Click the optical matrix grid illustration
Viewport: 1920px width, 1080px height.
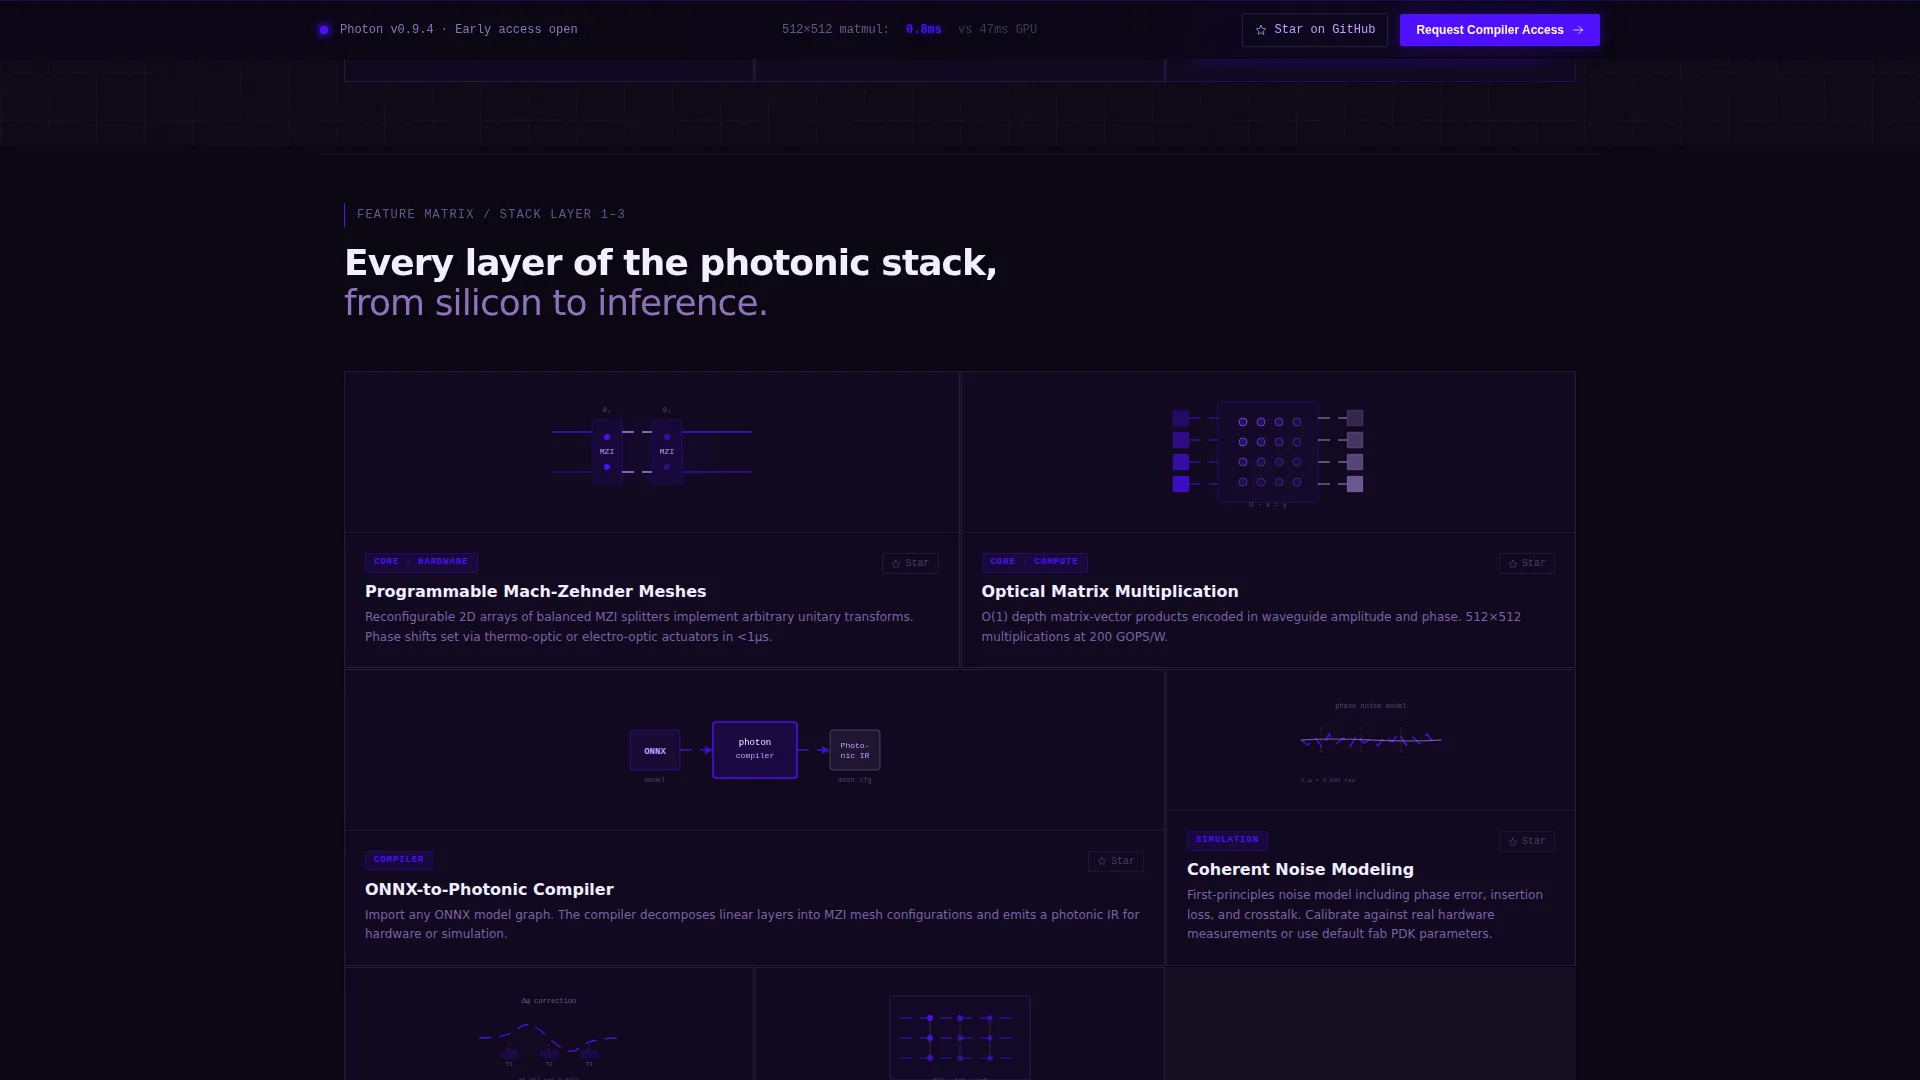tap(1267, 454)
